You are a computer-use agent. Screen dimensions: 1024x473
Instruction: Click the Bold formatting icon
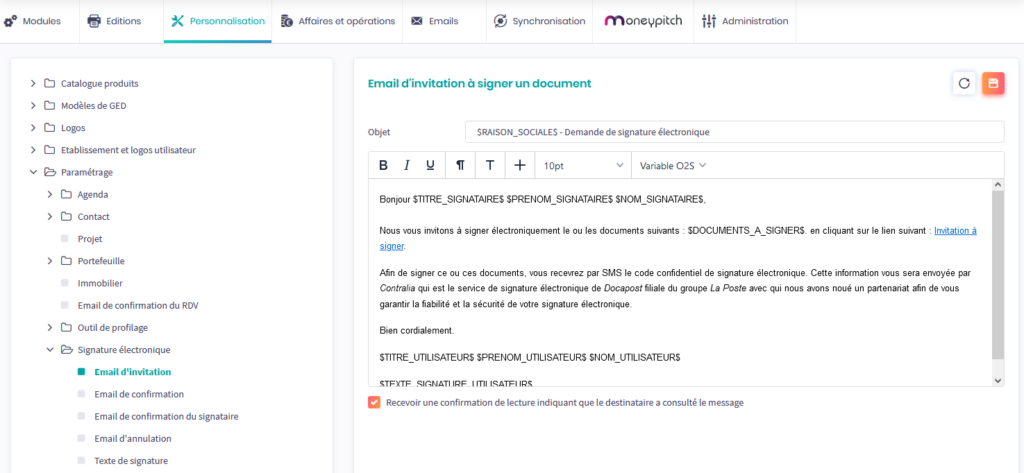click(x=383, y=165)
